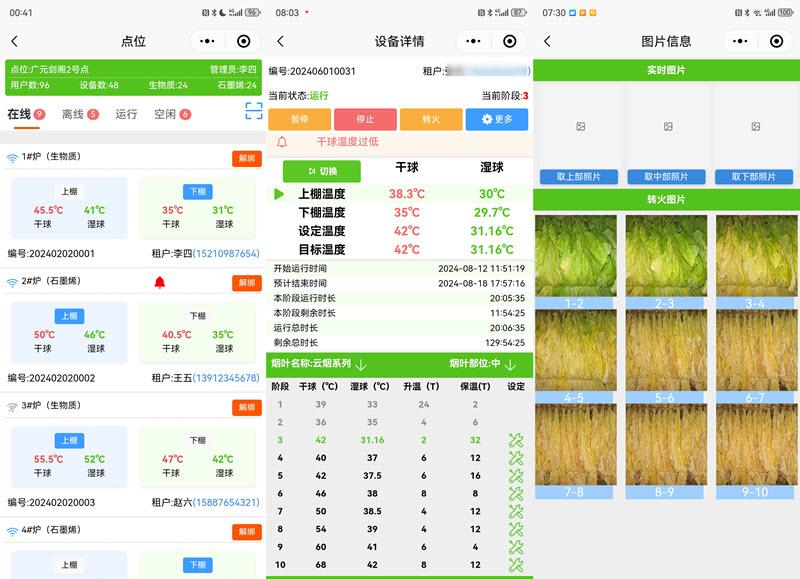Go back from the 设备详情 page
The image size is (800, 579).
pyautogui.click(x=281, y=41)
